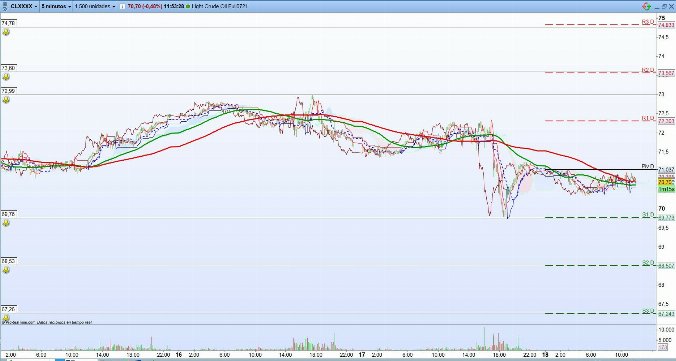Image resolution: width=676 pixels, height=361 pixels.
Task: Click the yellow current price tag on axis
Action: (x=666, y=182)
